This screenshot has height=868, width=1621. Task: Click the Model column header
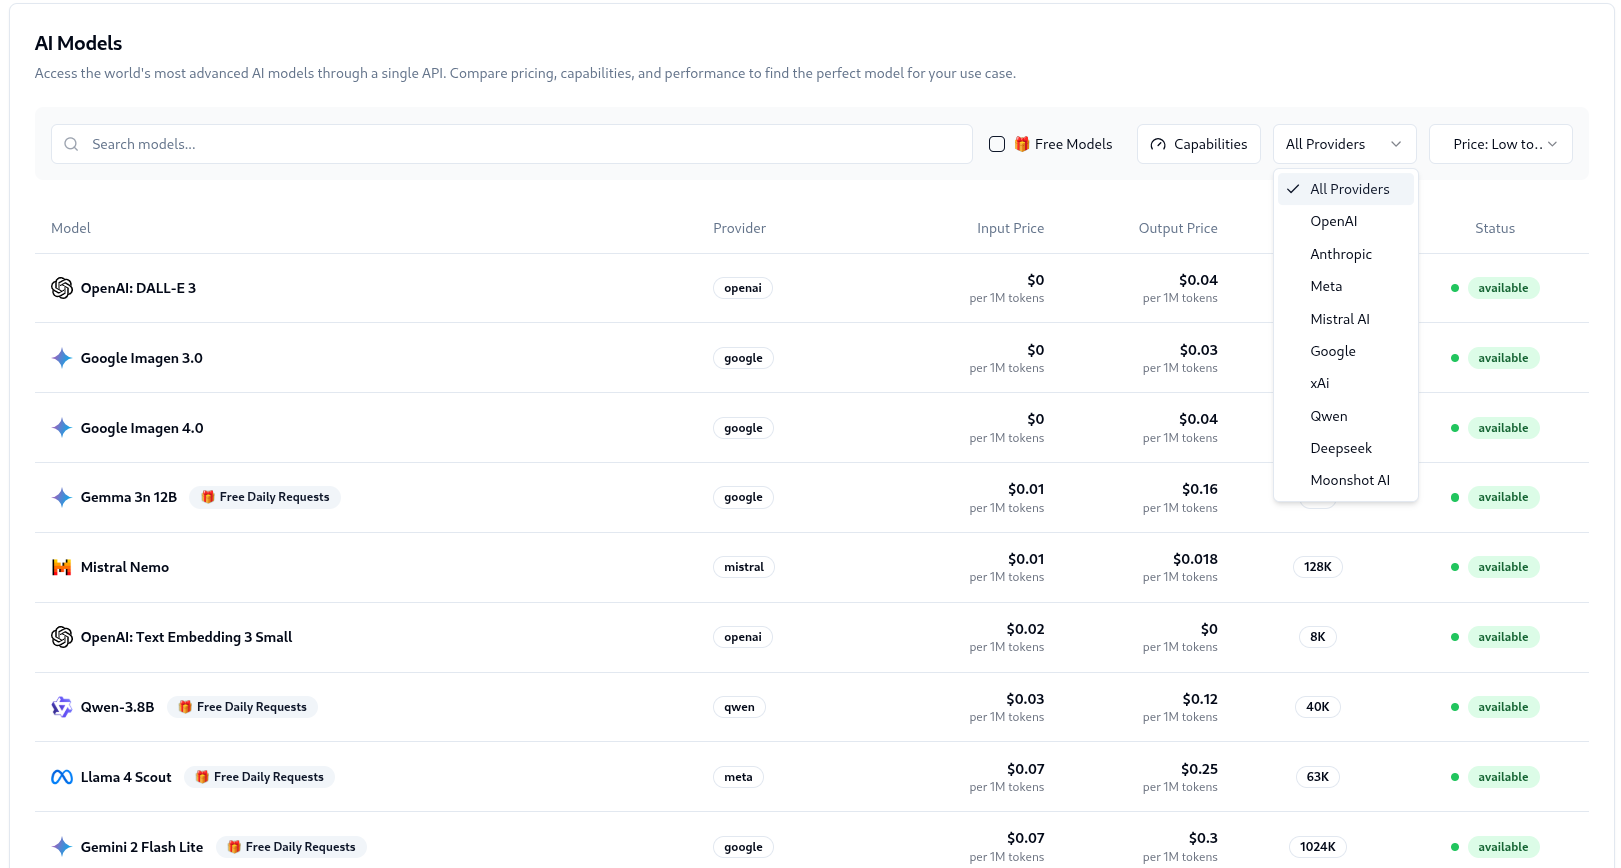(x=71, y=228)
